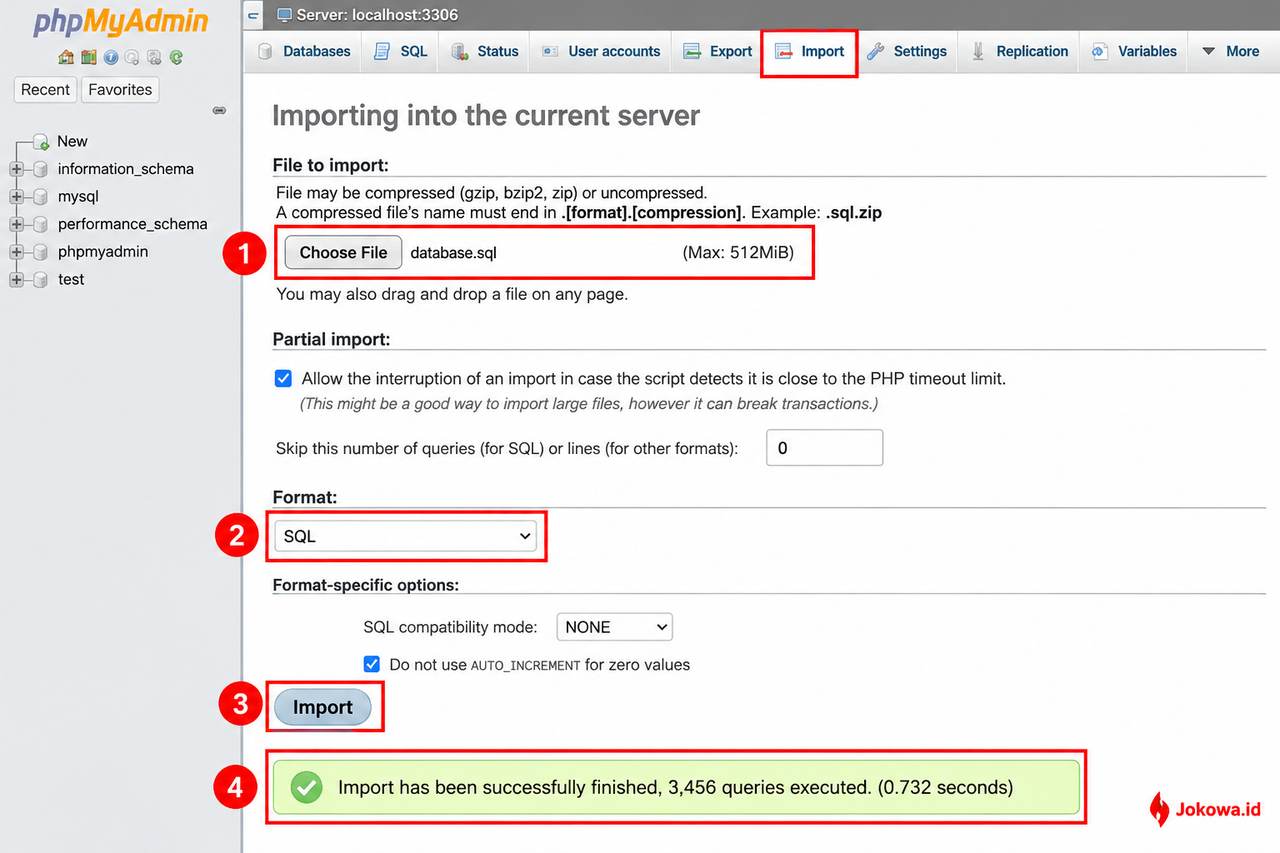Click the Home icon under the phpMyAdmin logo
The image size is (1280, 853).
pyautogui.click(x=66, y=57)
